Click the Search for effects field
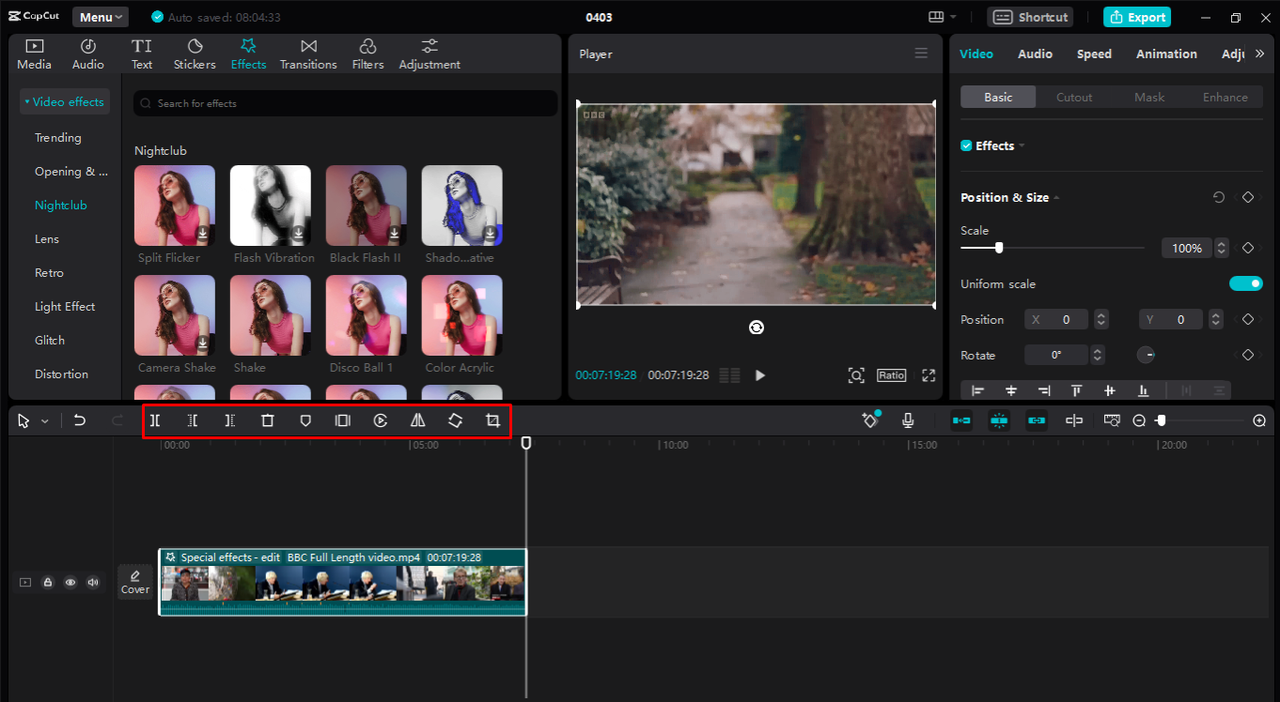1280x702 pixels. 346,103
